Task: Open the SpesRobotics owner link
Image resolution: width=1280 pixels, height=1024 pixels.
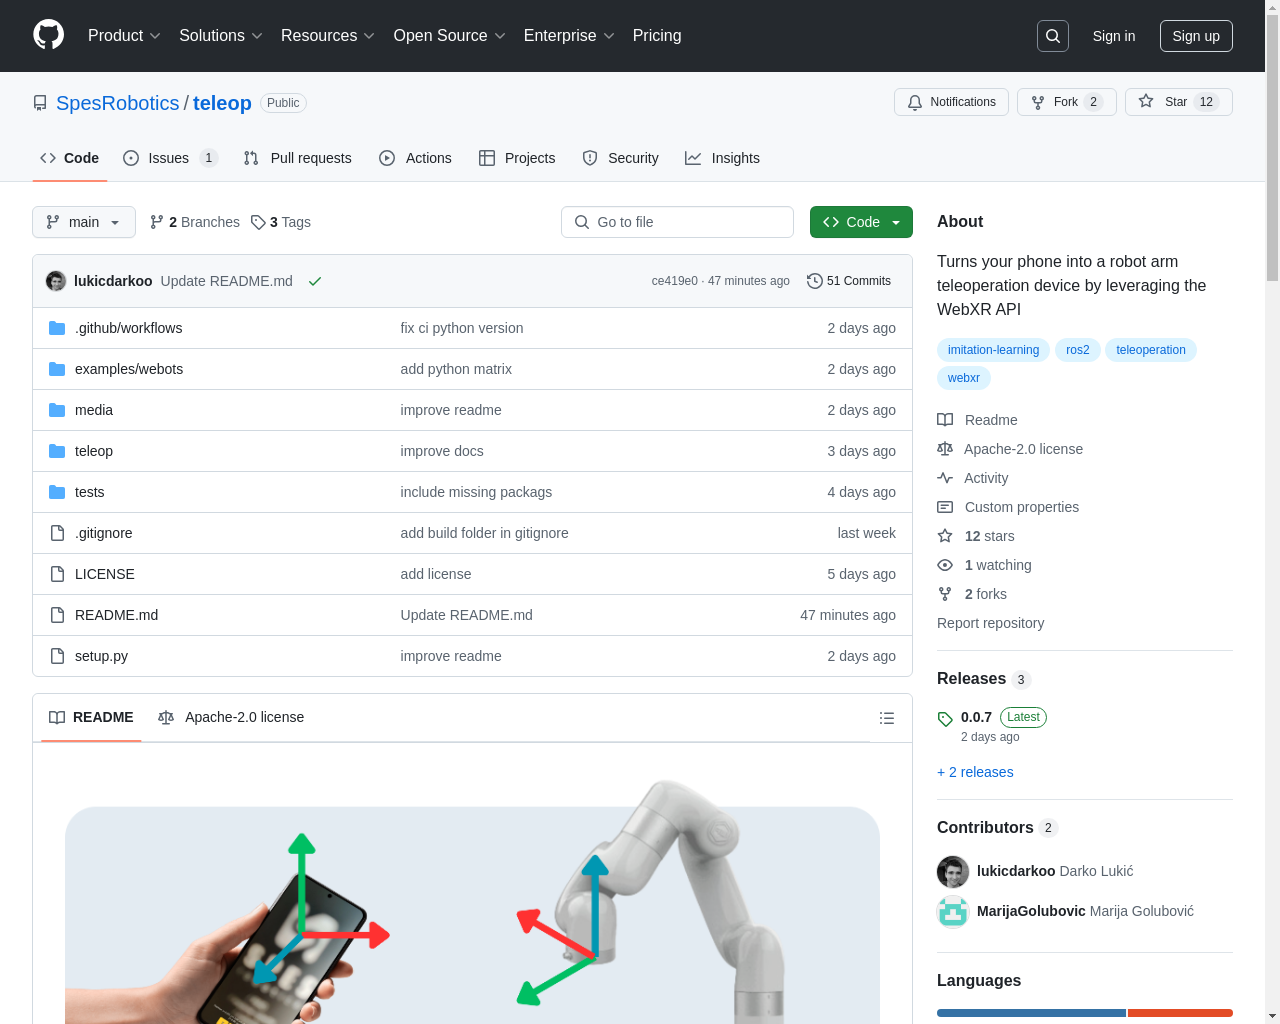Action: tap(118, 103)
